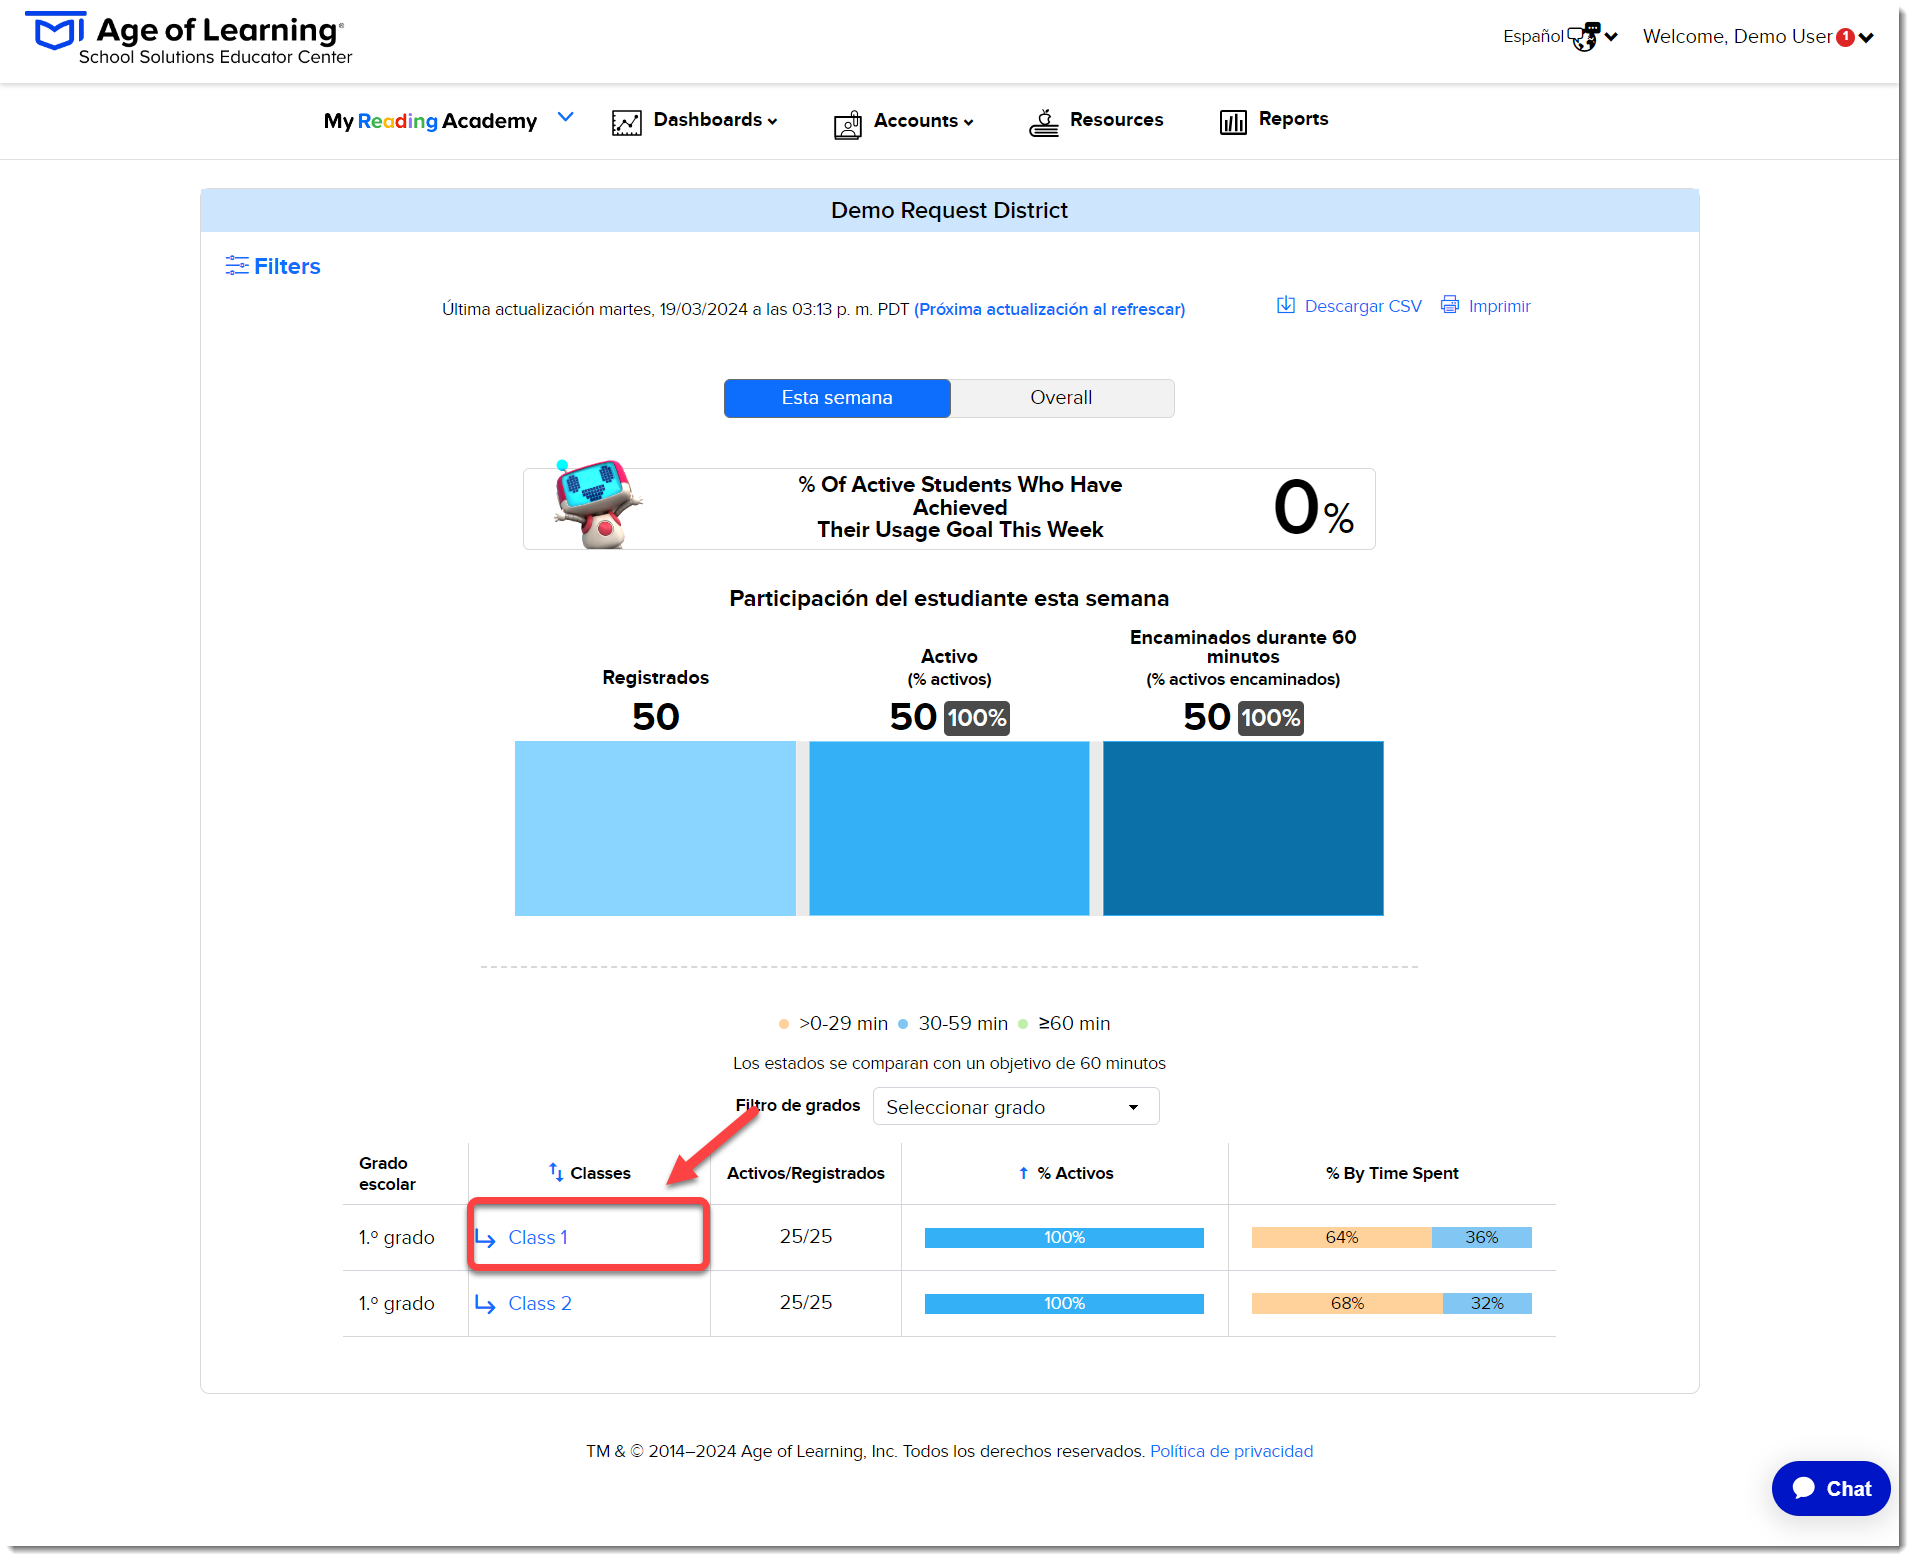The image size is (1914, 1561).
Task: Click the 68% orange time-spent segment
Action: click(1347, 1304)
